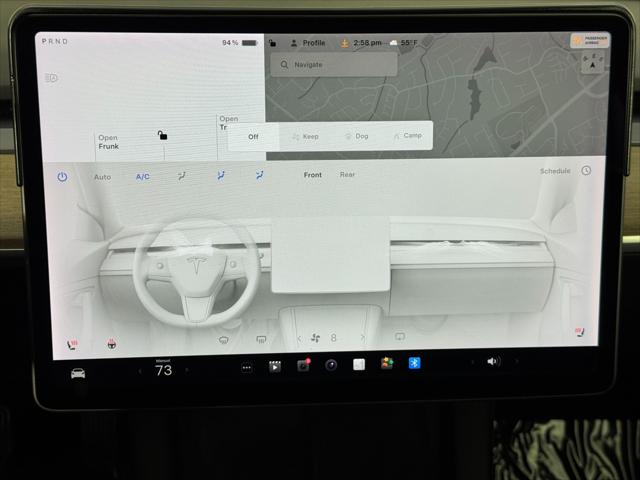Tap the 2:58 pm clock
640x480 pixels.
point(367,43)
